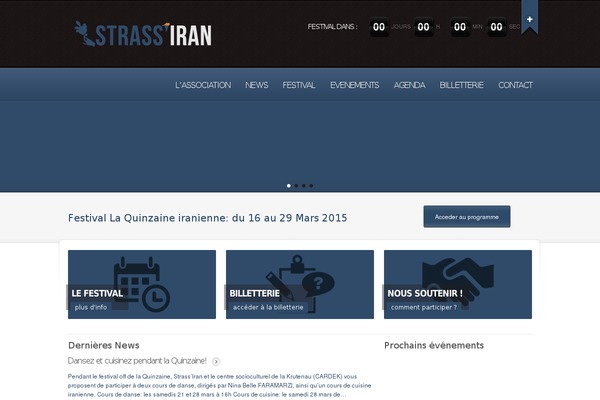Select the first slider dot
The width and height of the screenshot is (600, 400).
(289, 186)
